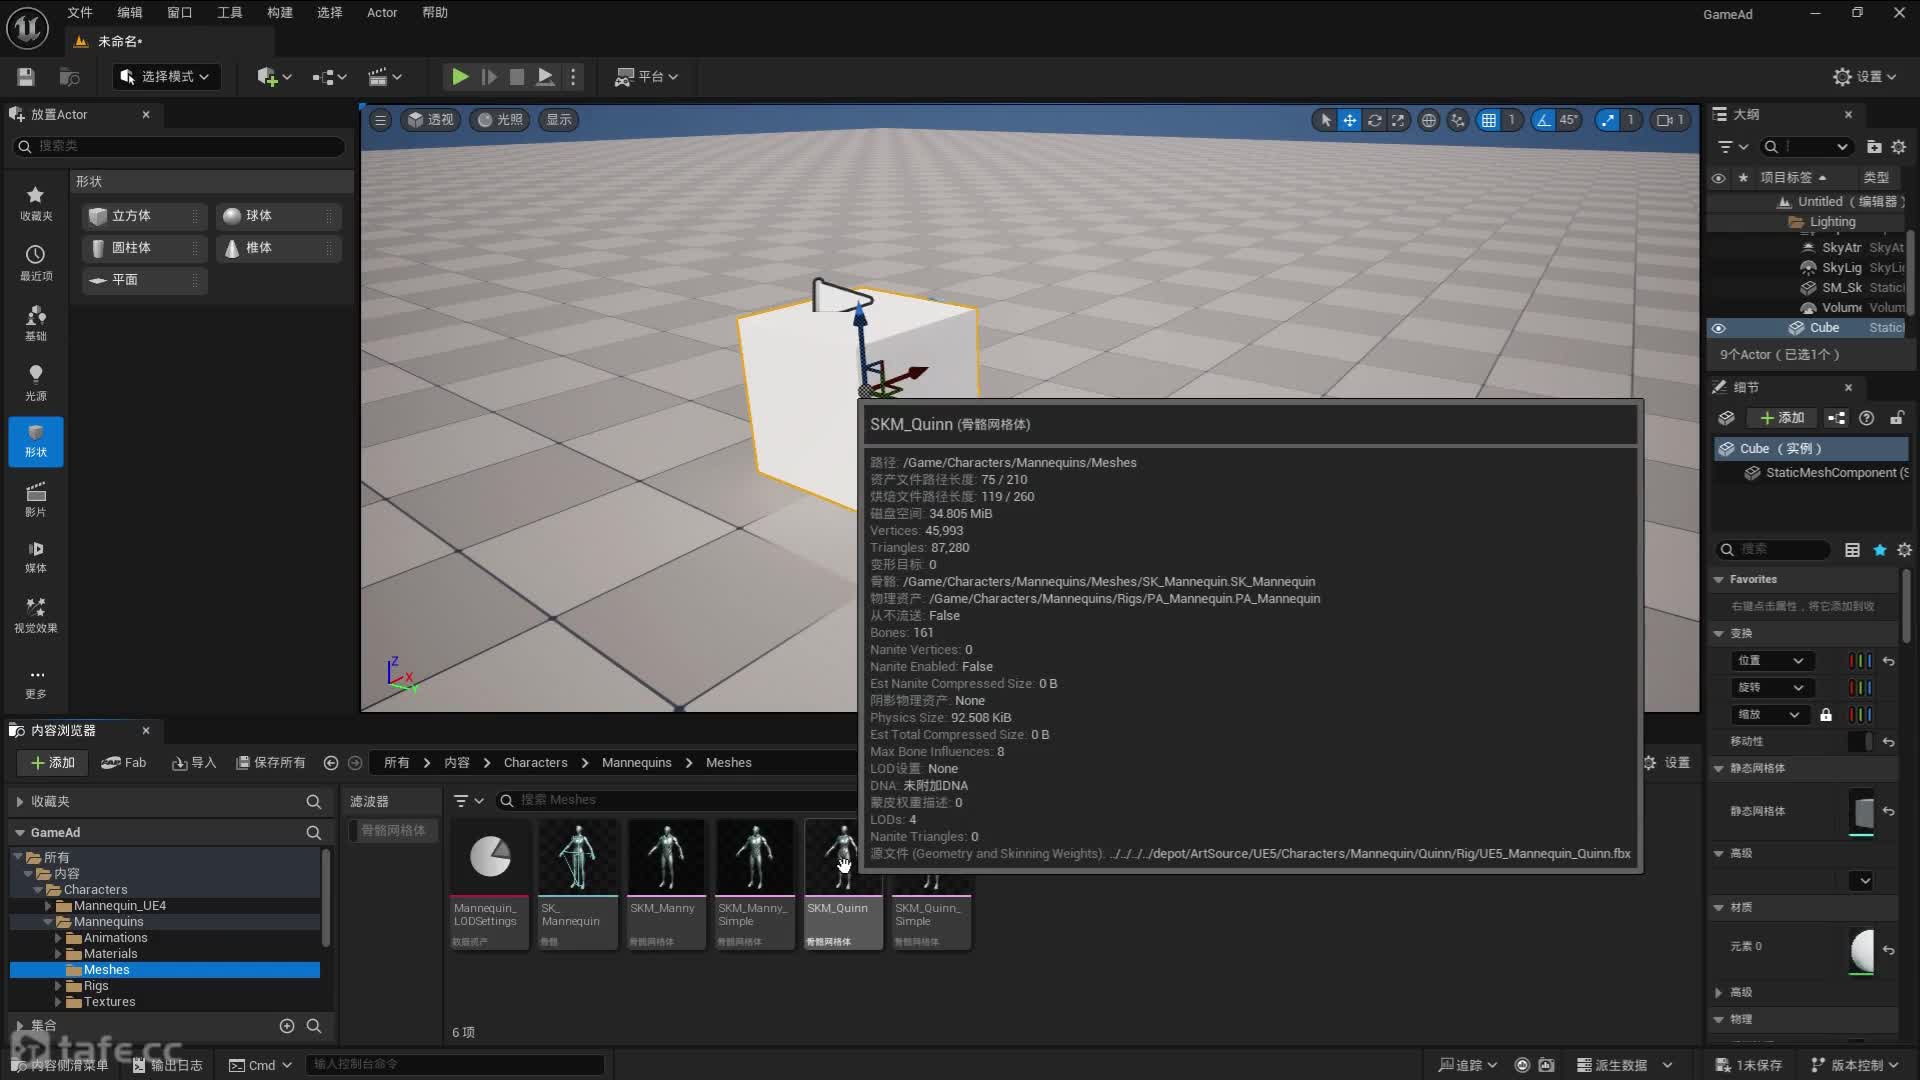Screen dimensions: 1920x1080
Task: Select the rotate transform gizmo tool
Action: [1374, 120]
